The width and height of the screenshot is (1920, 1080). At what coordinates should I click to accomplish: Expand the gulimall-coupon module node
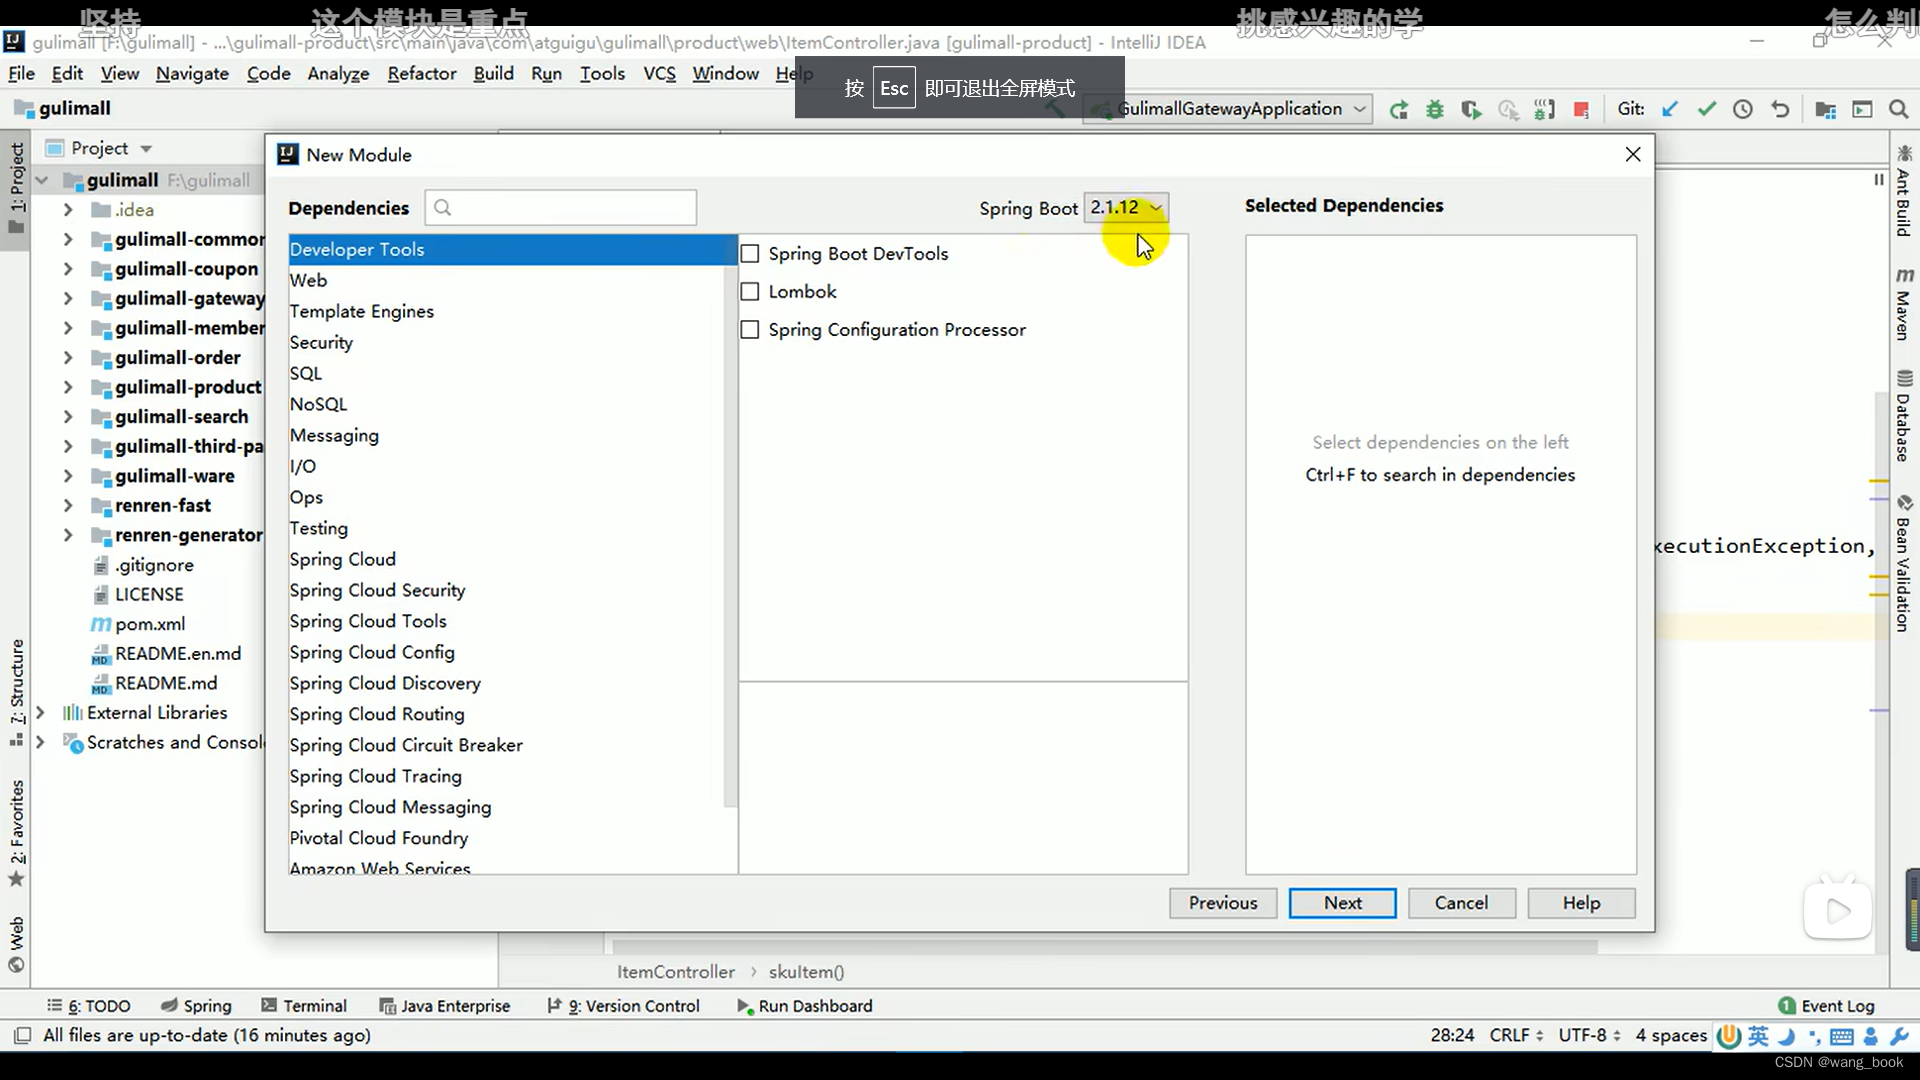pyautogui.click(x=68, y=269)
